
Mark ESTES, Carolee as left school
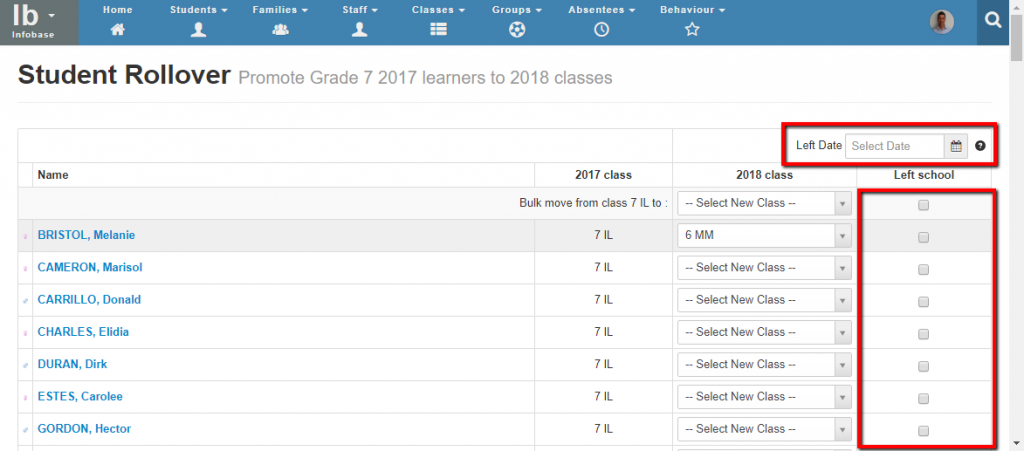[923, 398]
